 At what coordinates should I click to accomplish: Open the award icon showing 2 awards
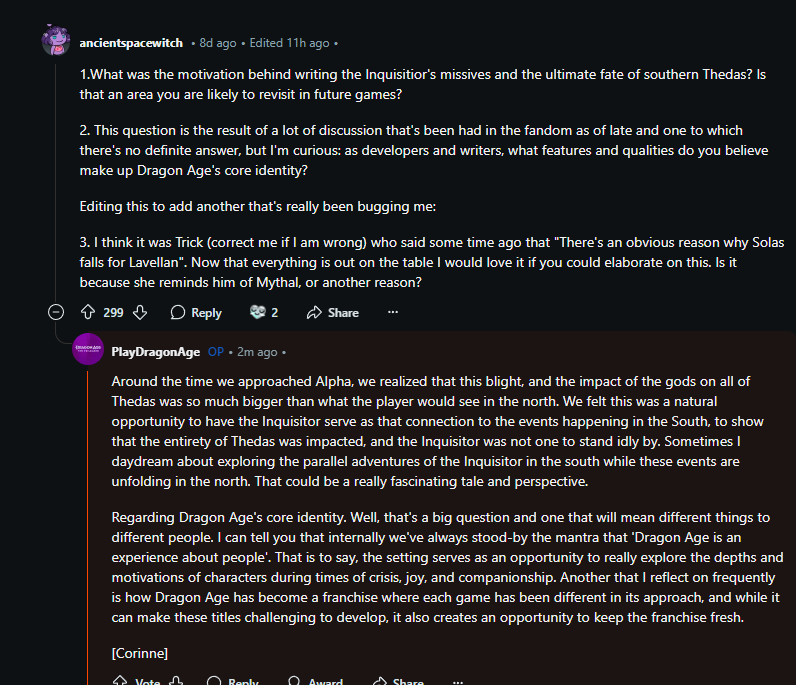tap(264, 312)
